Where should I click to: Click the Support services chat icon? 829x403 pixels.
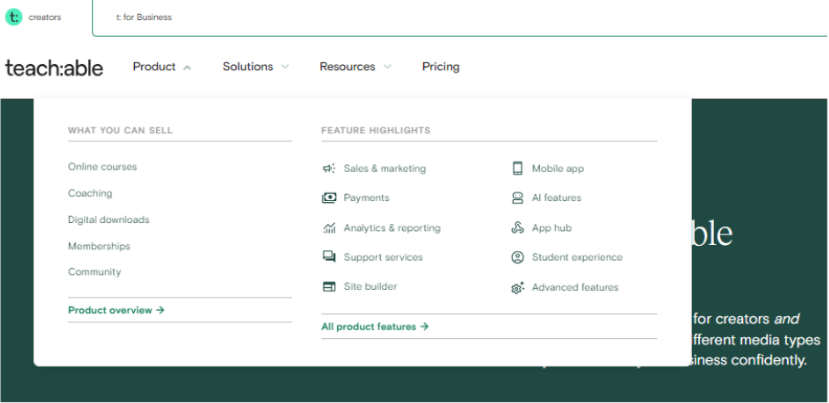[329, 257]
